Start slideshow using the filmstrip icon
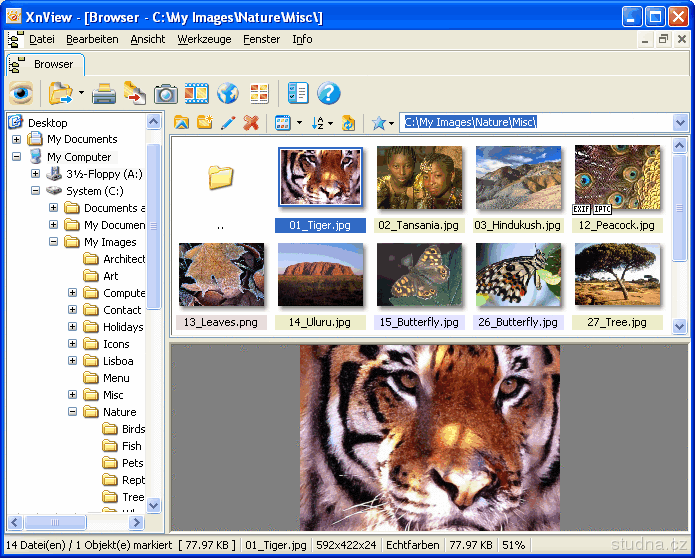Viewport: 695px width, 558px height. coord(196,94)
